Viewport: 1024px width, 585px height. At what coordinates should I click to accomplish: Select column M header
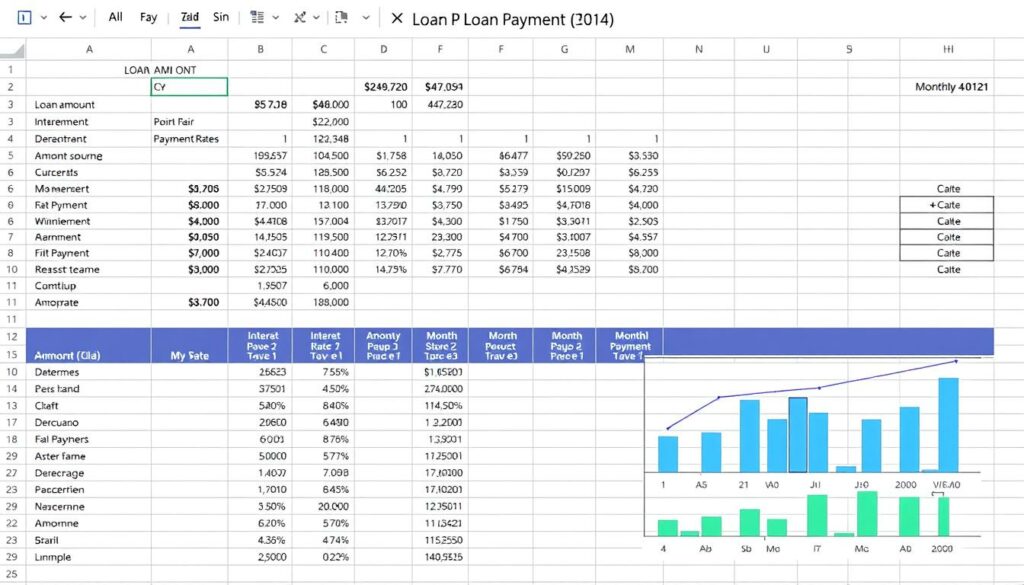630,49
